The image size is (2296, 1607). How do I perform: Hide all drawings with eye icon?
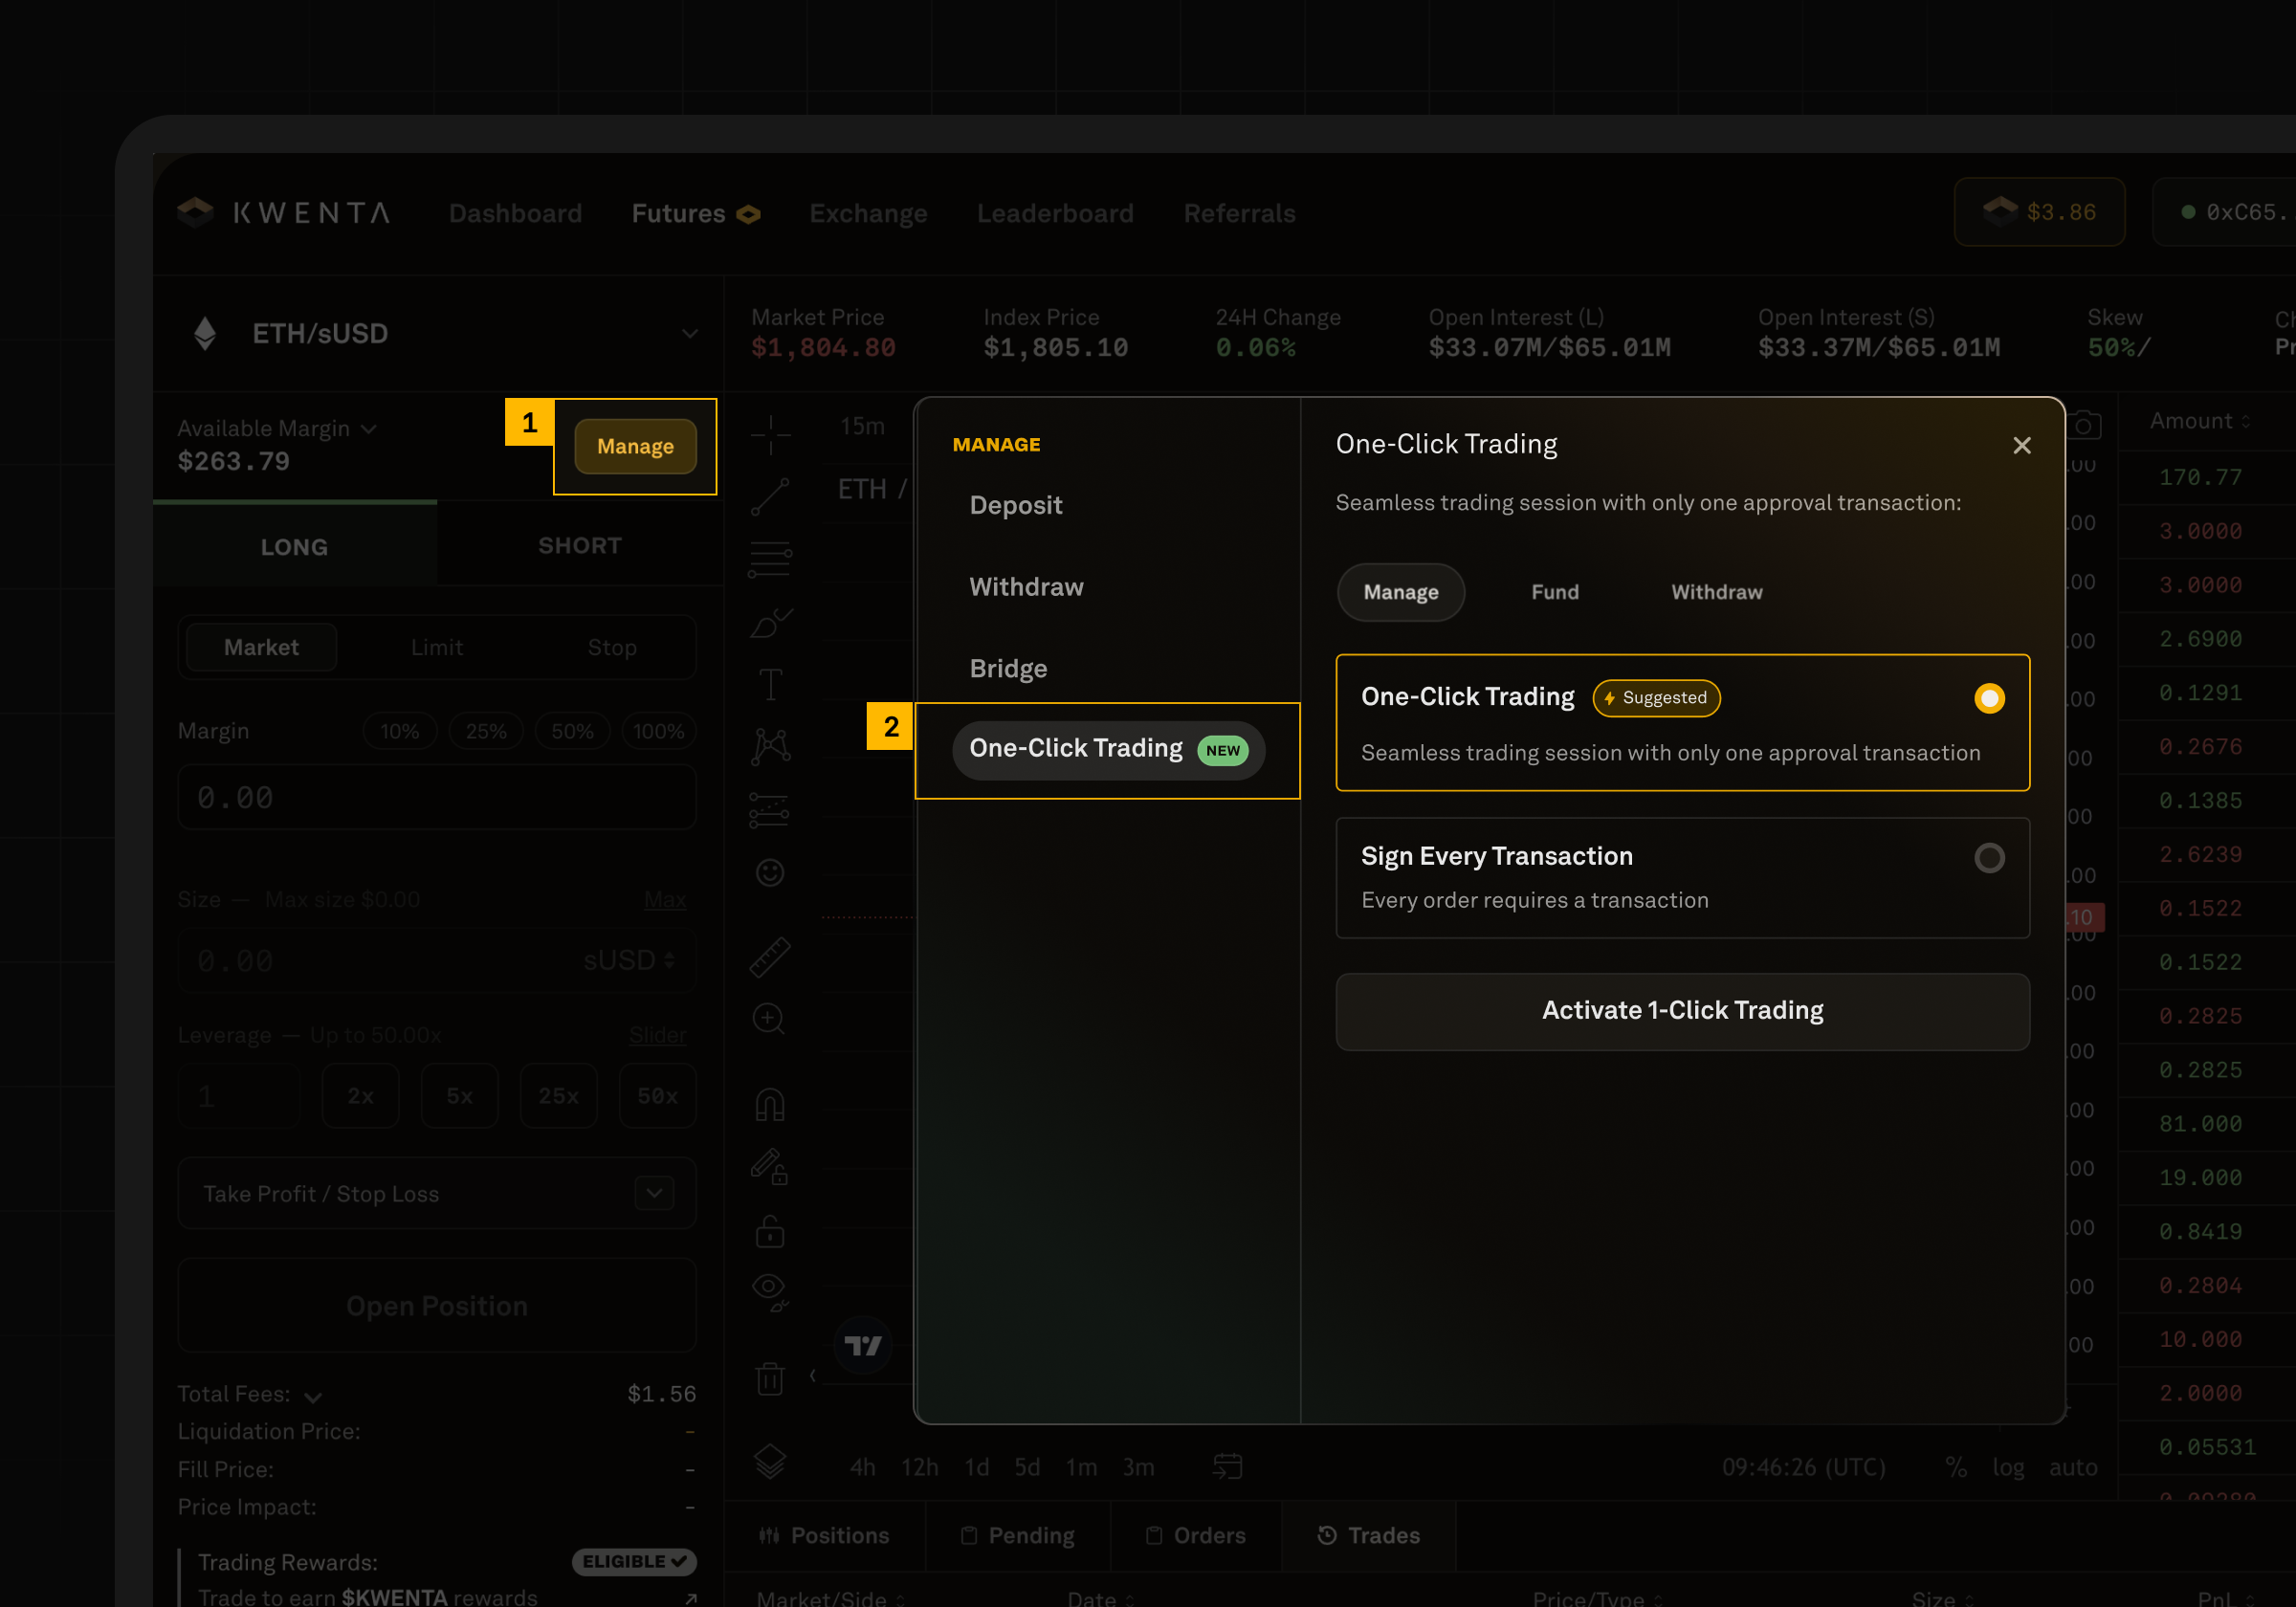click(770, 1291)
